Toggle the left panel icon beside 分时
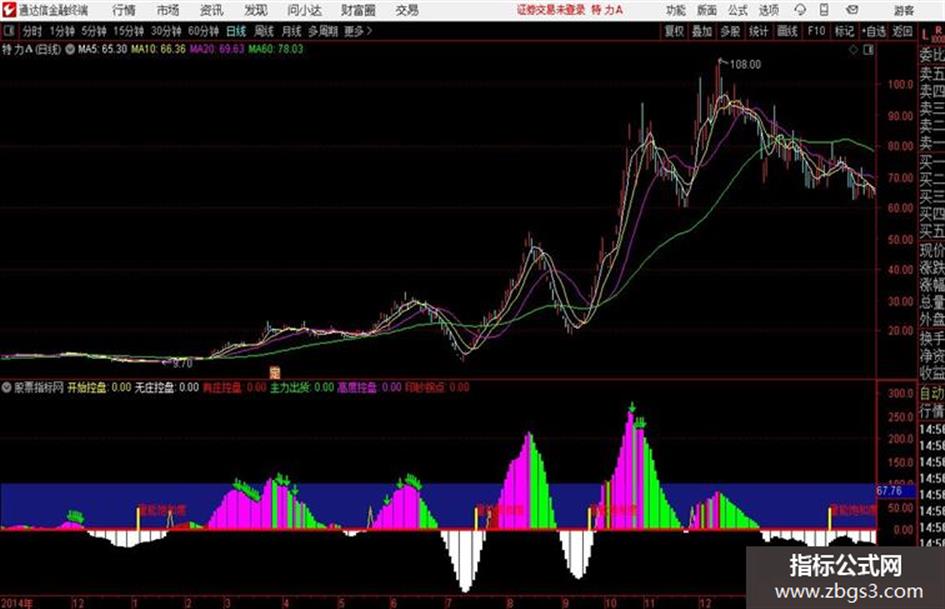 [8, 31]
